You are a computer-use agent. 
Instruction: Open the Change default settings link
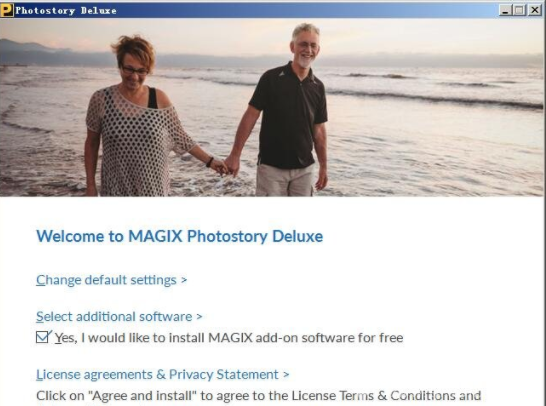(x=106, y=280)
